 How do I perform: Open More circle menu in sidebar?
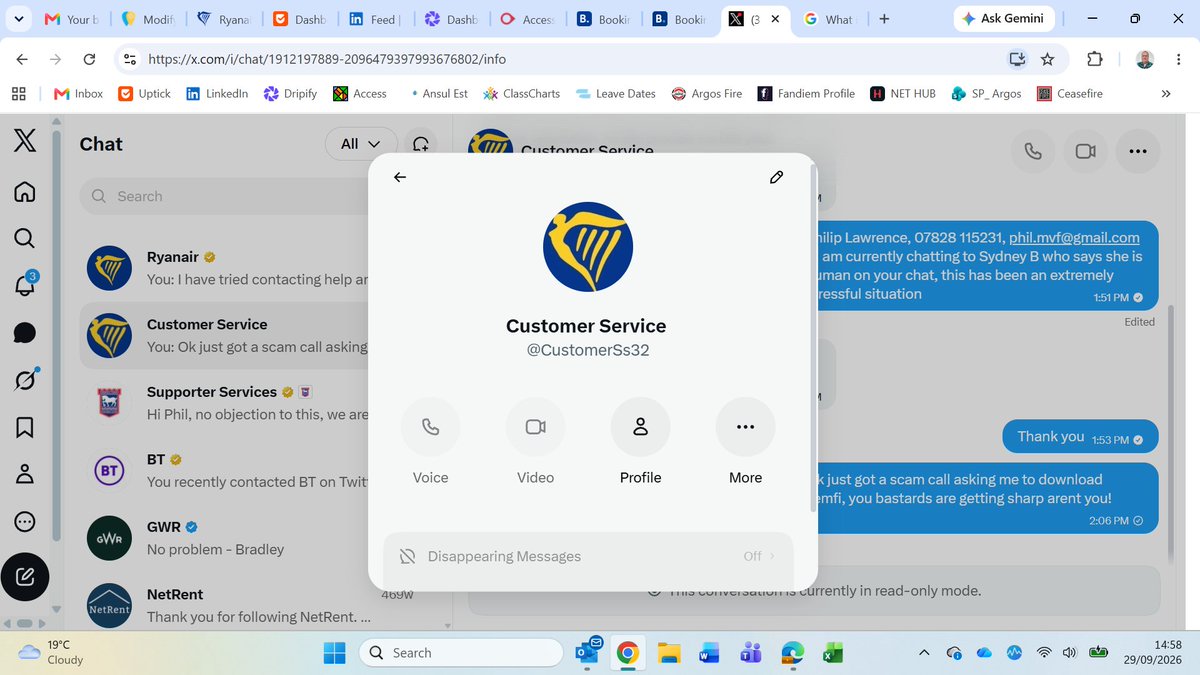coord(25,522)
